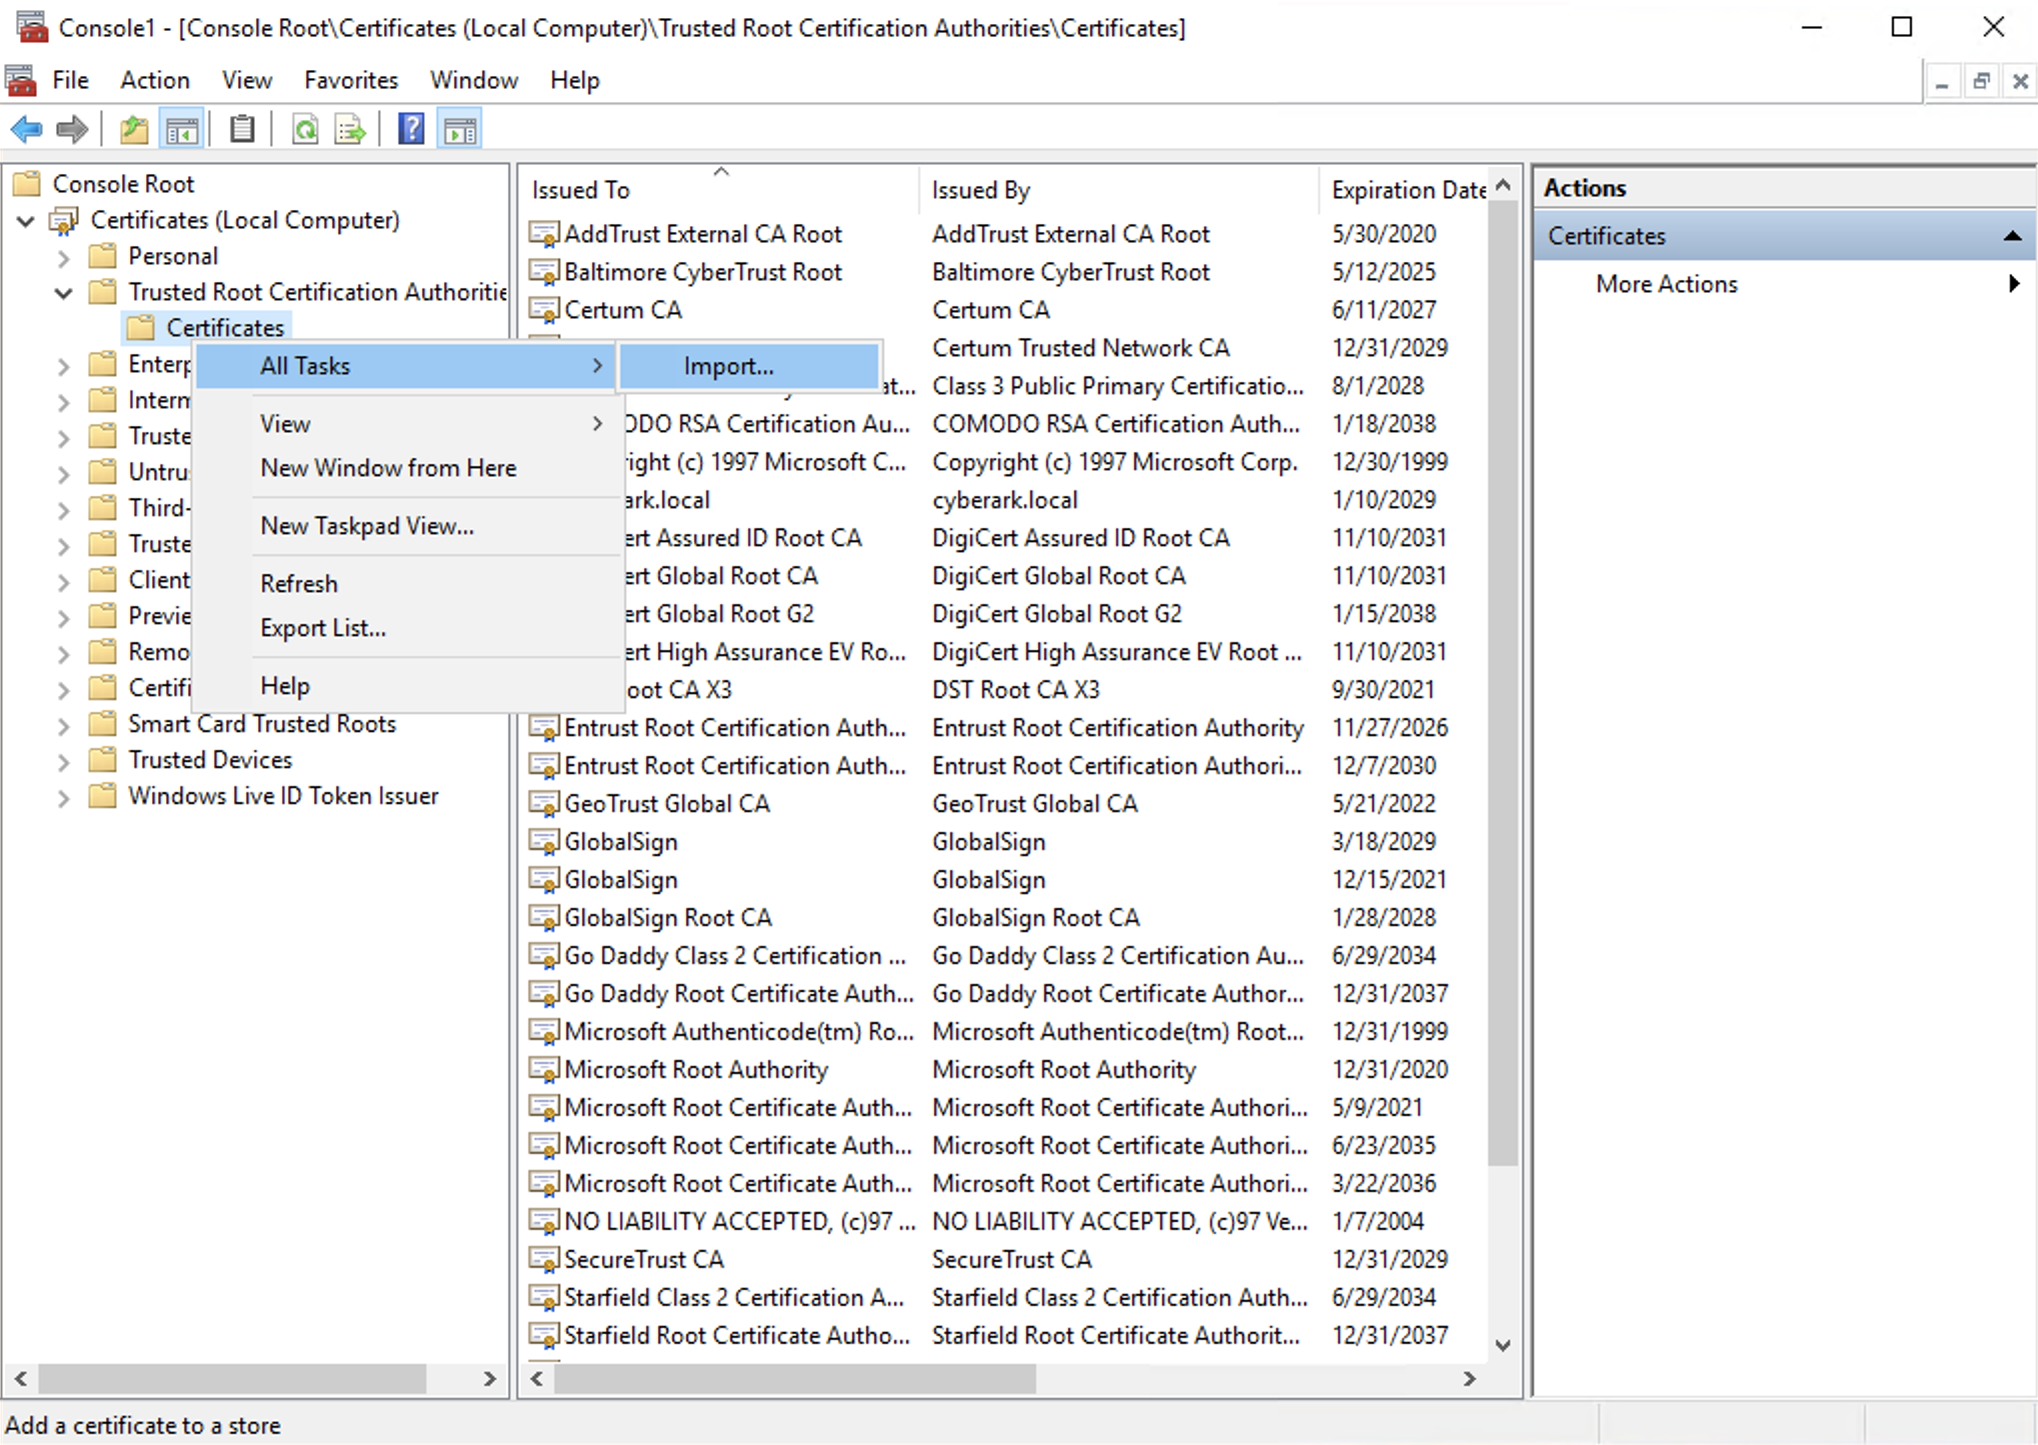
Task: Toggle Show/Hide Console Tree icon
Action: (182, 129)
